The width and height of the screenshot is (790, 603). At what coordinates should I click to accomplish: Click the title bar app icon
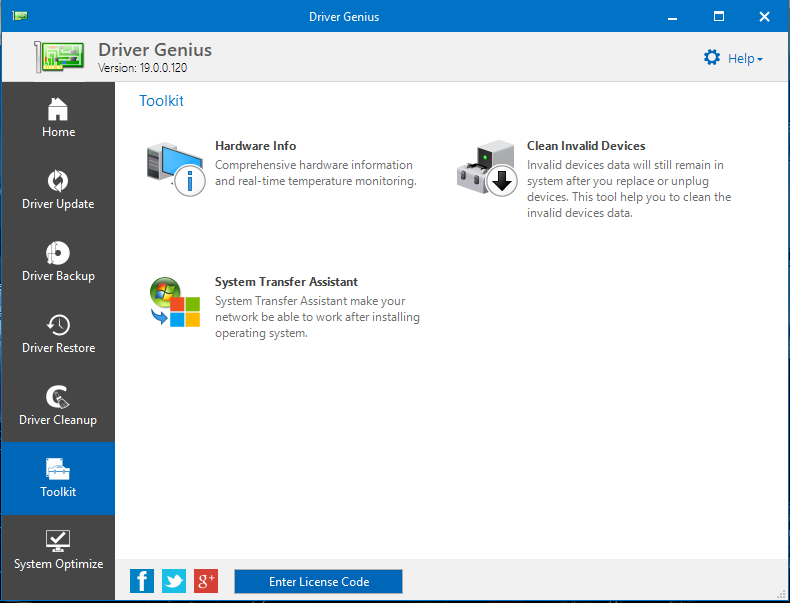click(x=20, y=16)
